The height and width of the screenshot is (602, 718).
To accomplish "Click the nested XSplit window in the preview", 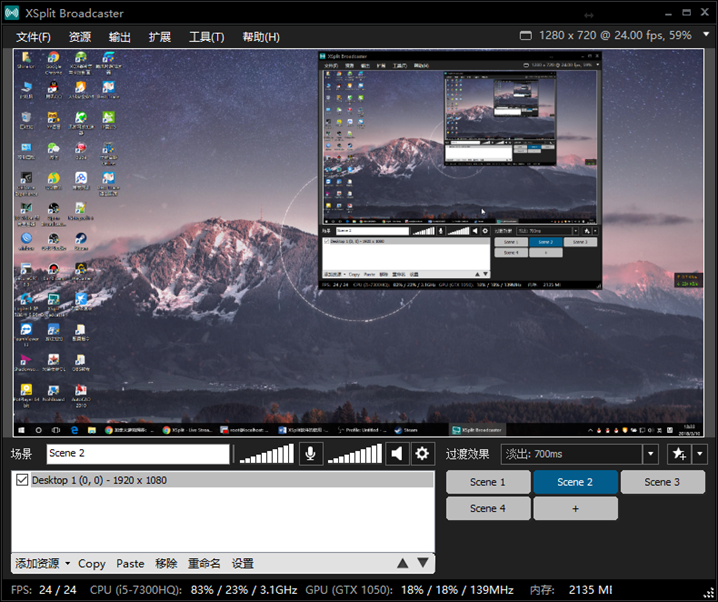I will [x=460, y=170].
